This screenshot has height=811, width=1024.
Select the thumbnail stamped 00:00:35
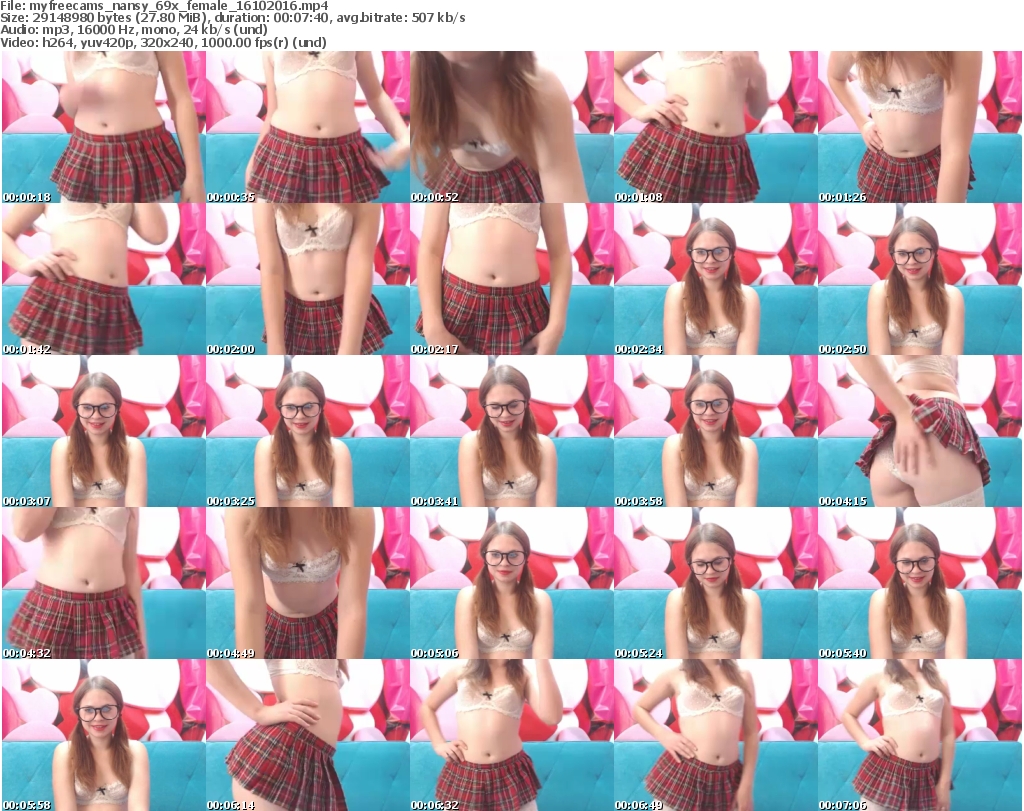(308, 127)
